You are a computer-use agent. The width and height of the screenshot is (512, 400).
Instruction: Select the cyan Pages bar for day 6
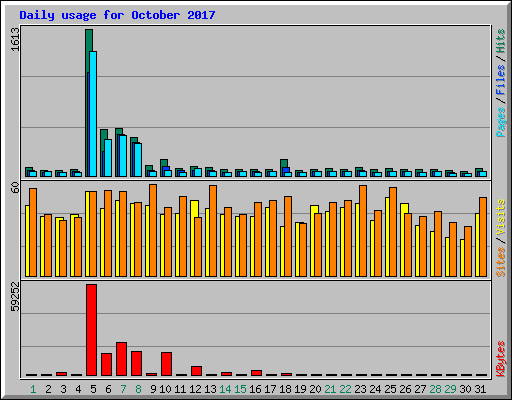pyautogui.click(x=108, y=158)
